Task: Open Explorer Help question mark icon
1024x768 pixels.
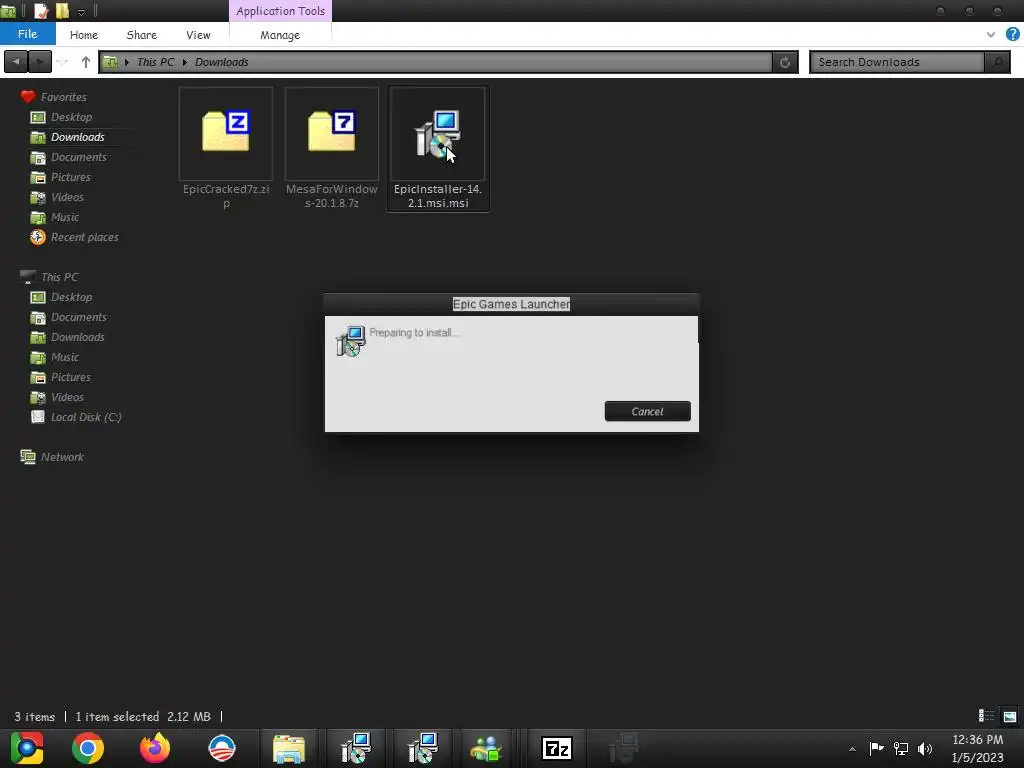Action: tap(1012, 35)
